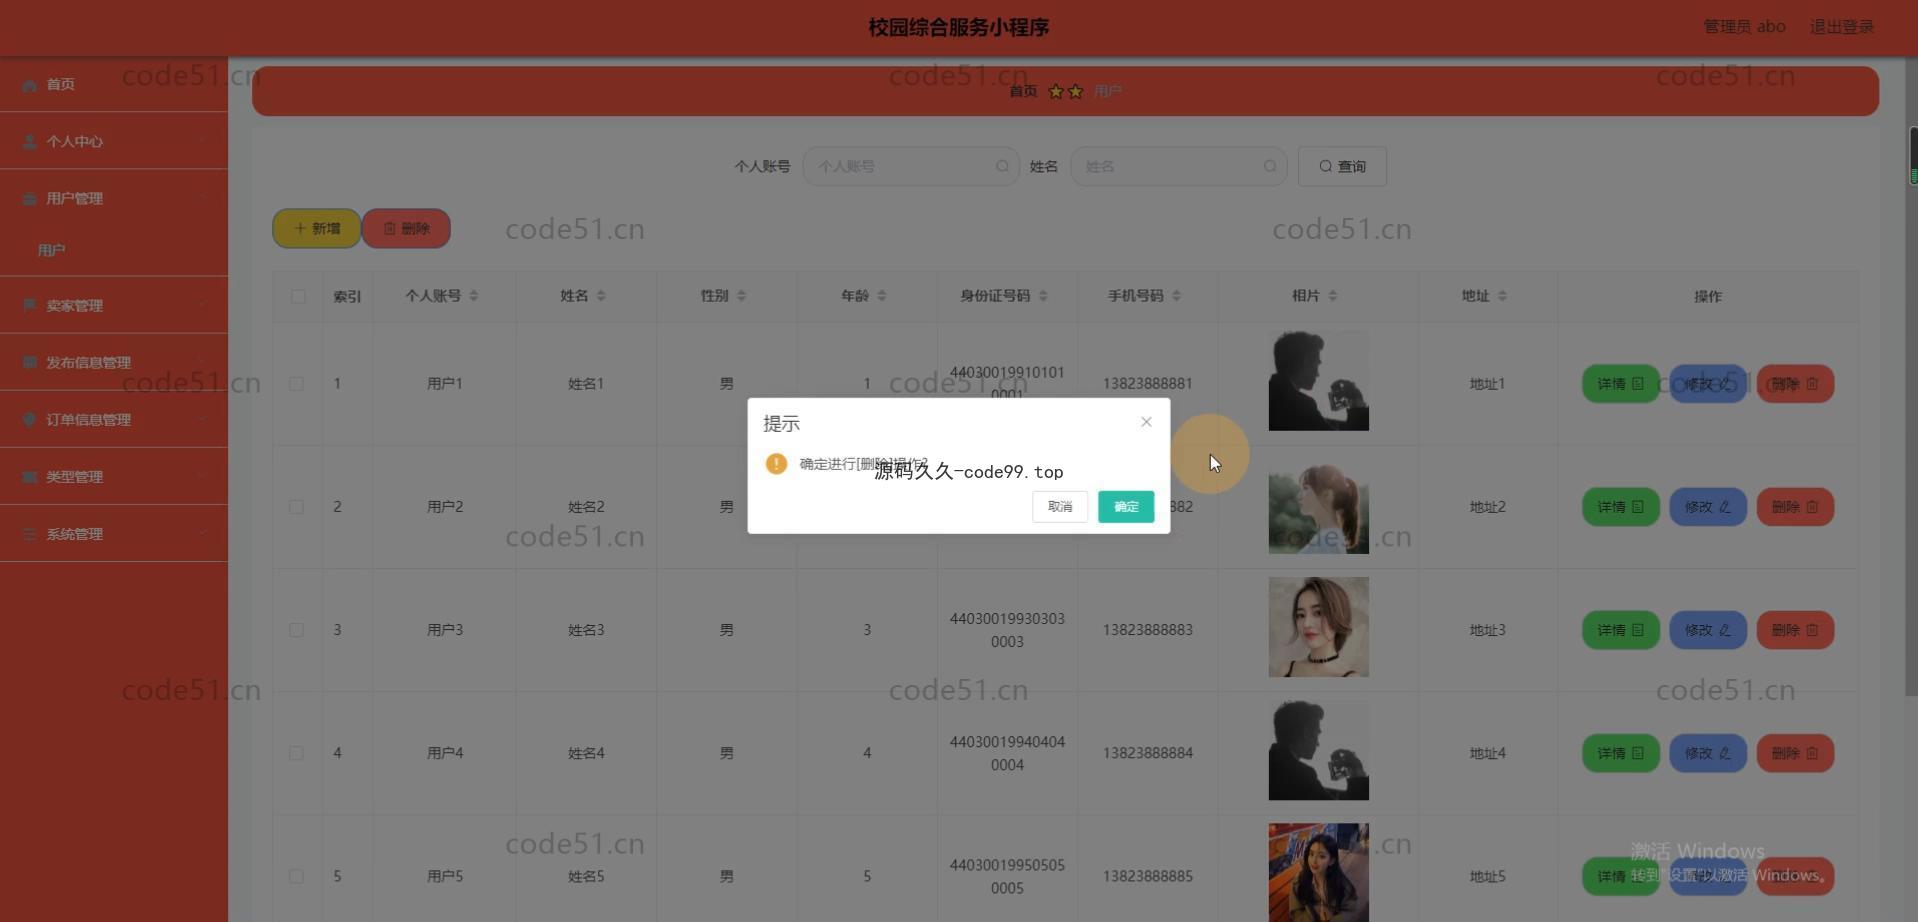
Task: Sort by the 个人账号 column arrows
Action: pos(474,296)
